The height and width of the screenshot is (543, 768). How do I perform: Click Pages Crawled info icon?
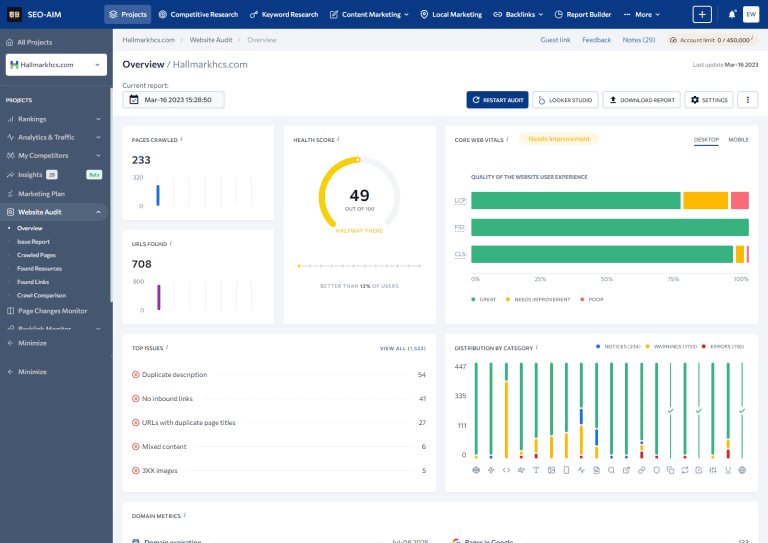[x=182, y=139]
